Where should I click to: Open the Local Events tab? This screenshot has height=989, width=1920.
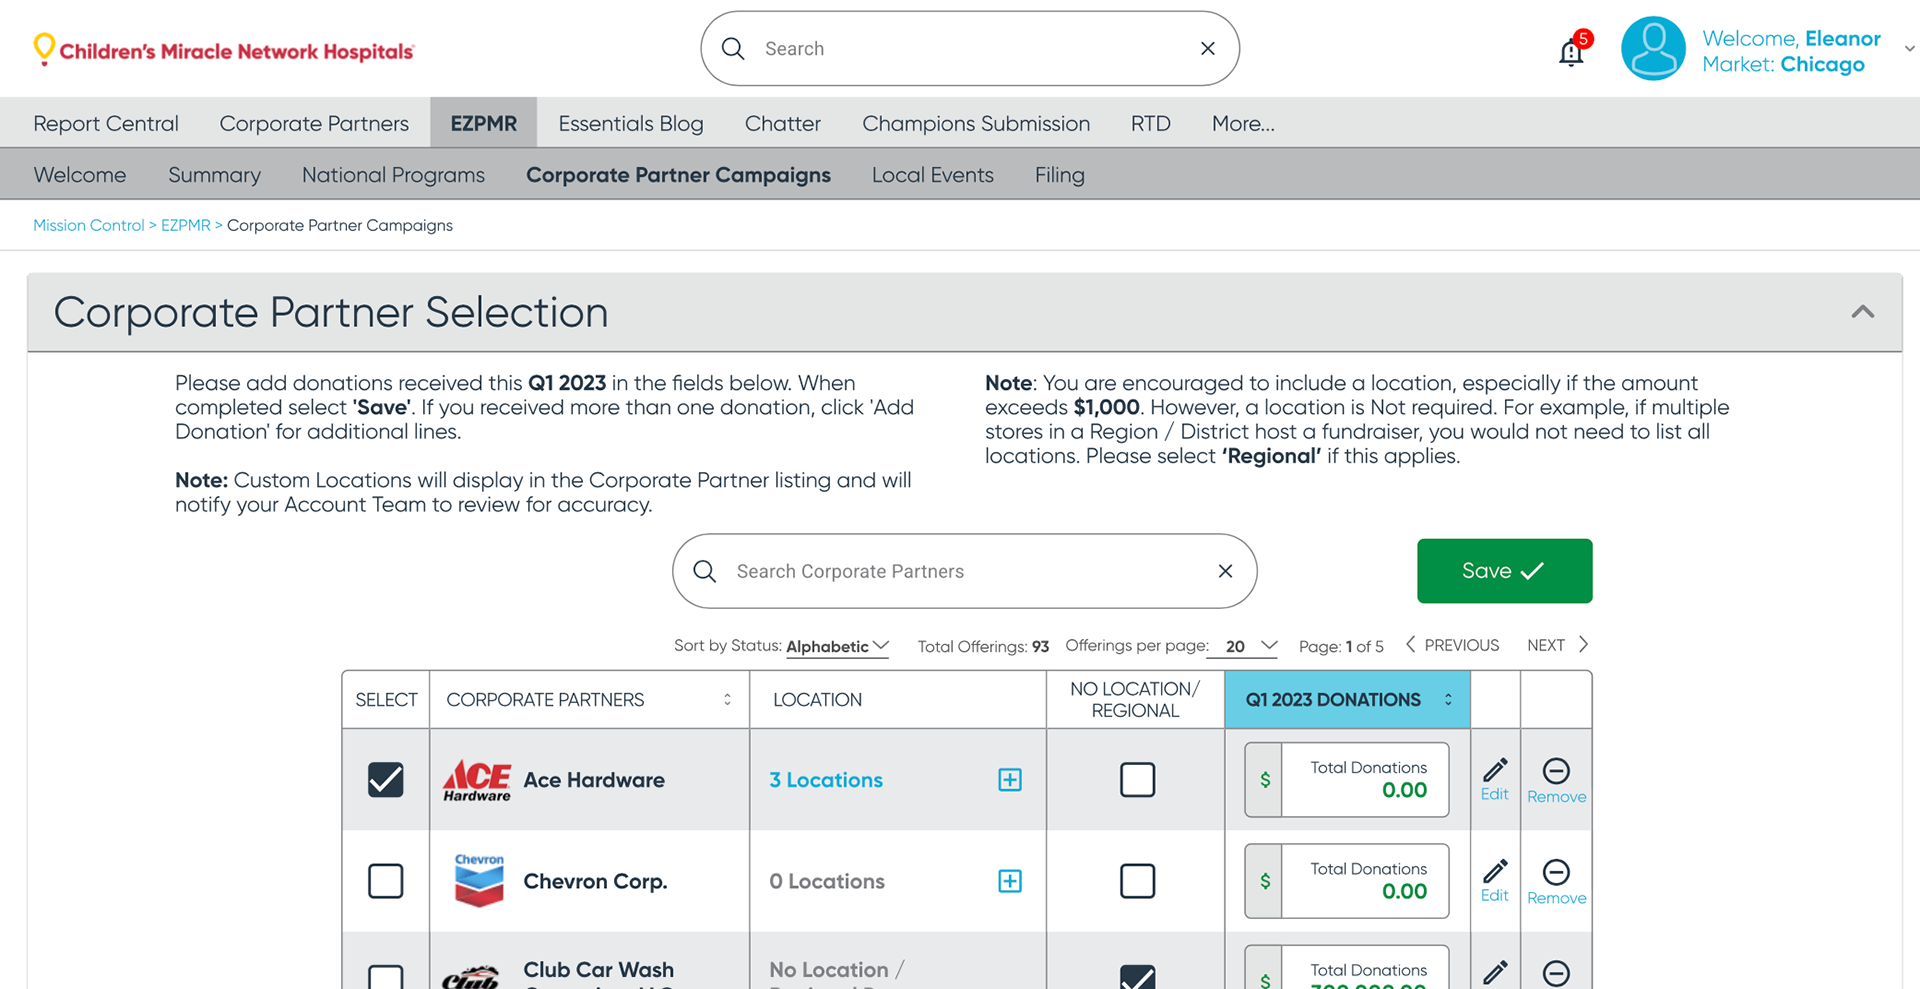(932, 175)
